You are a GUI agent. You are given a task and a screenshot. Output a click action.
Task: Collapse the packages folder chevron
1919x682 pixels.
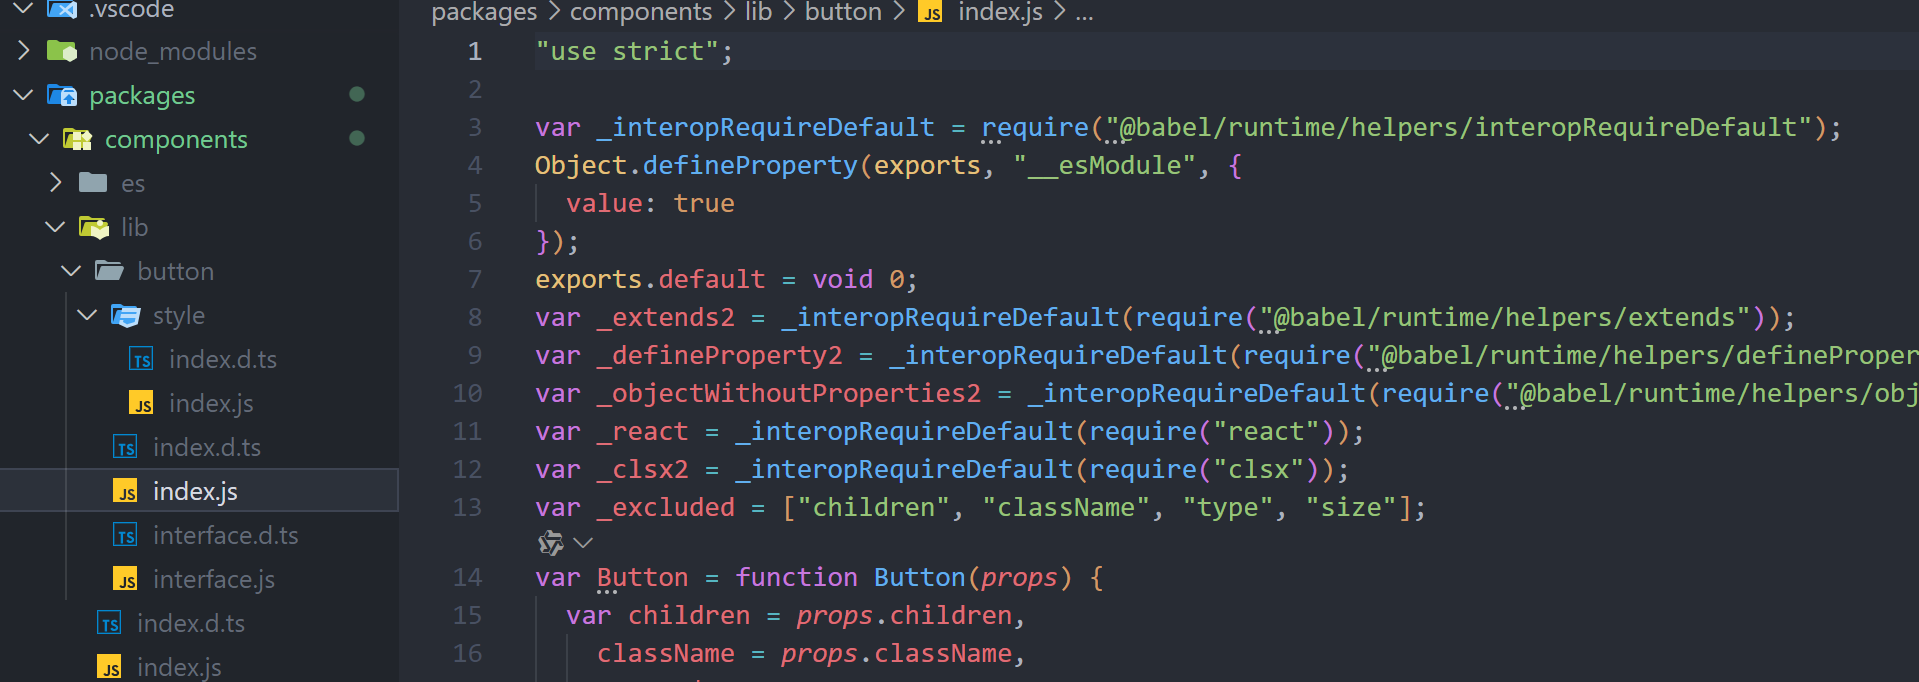click(x=23, y=95)
